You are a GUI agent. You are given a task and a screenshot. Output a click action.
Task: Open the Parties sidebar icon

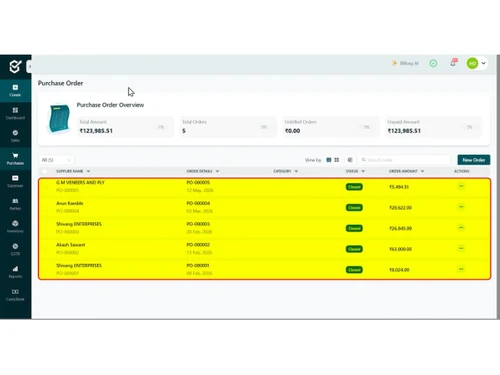15,204
